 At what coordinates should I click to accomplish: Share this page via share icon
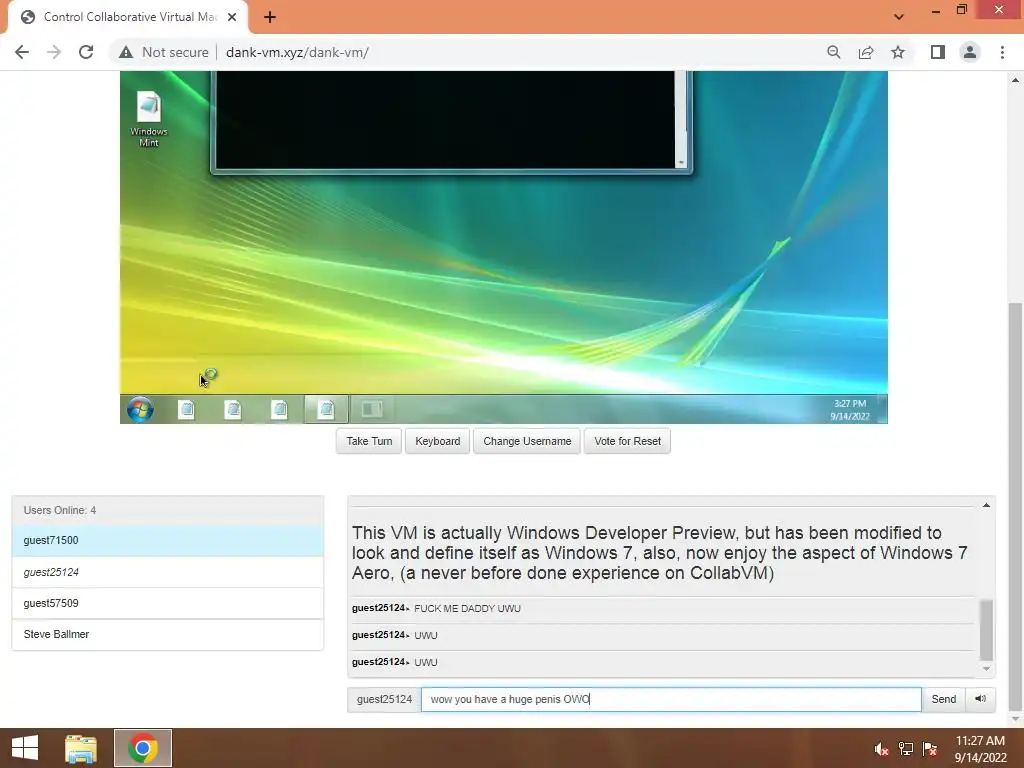[x=866, y=52]
